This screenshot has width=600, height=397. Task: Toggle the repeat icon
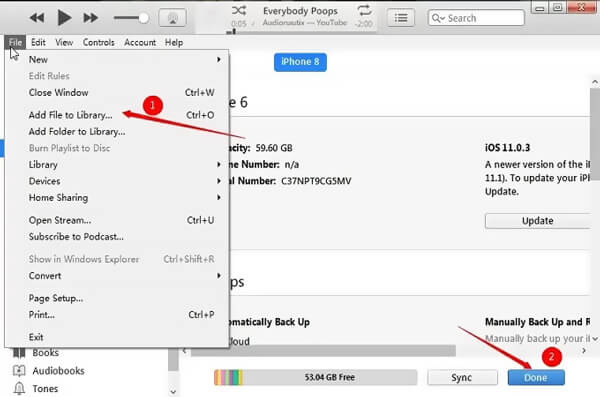coord(364,10)
